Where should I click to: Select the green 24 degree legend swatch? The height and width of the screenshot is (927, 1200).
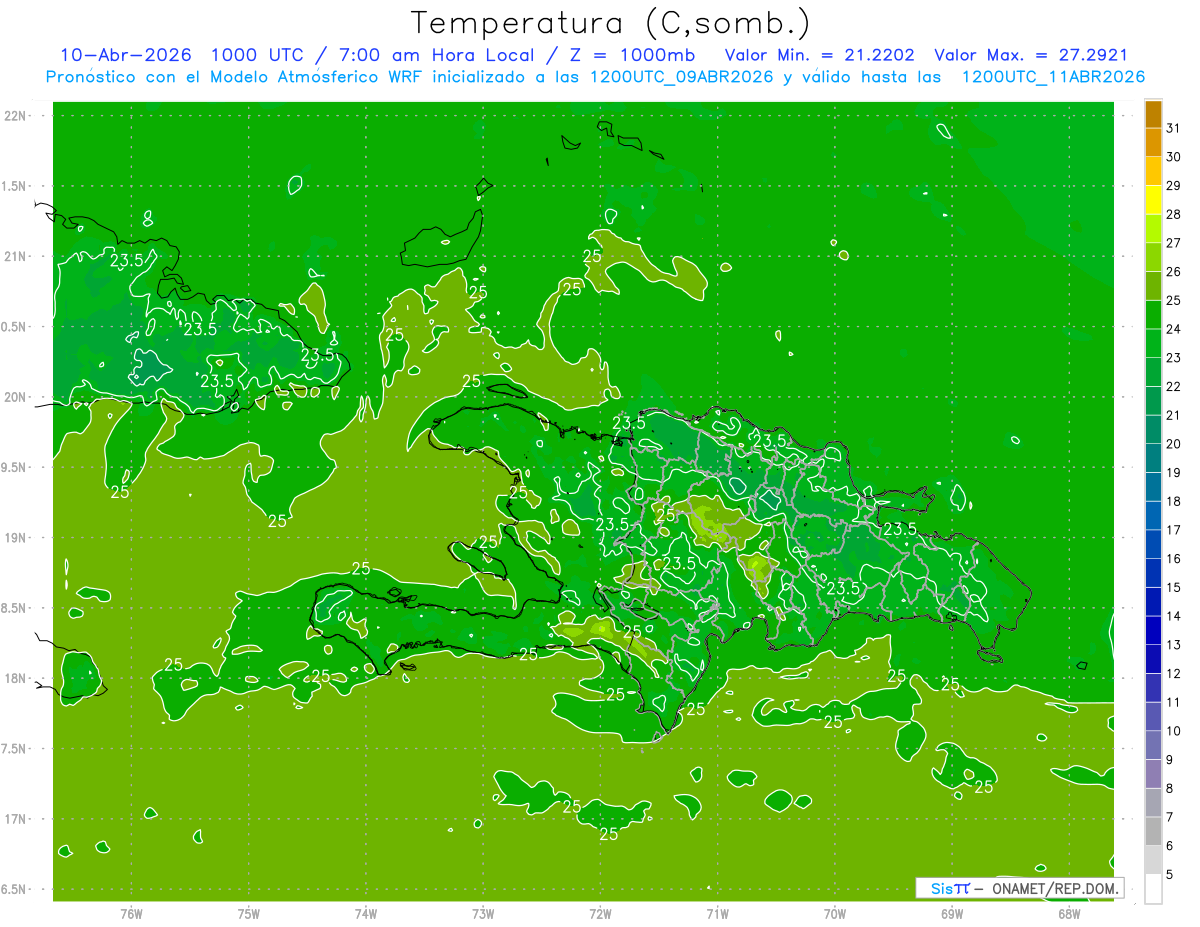pyautogui.click(x=1153, y=316)
